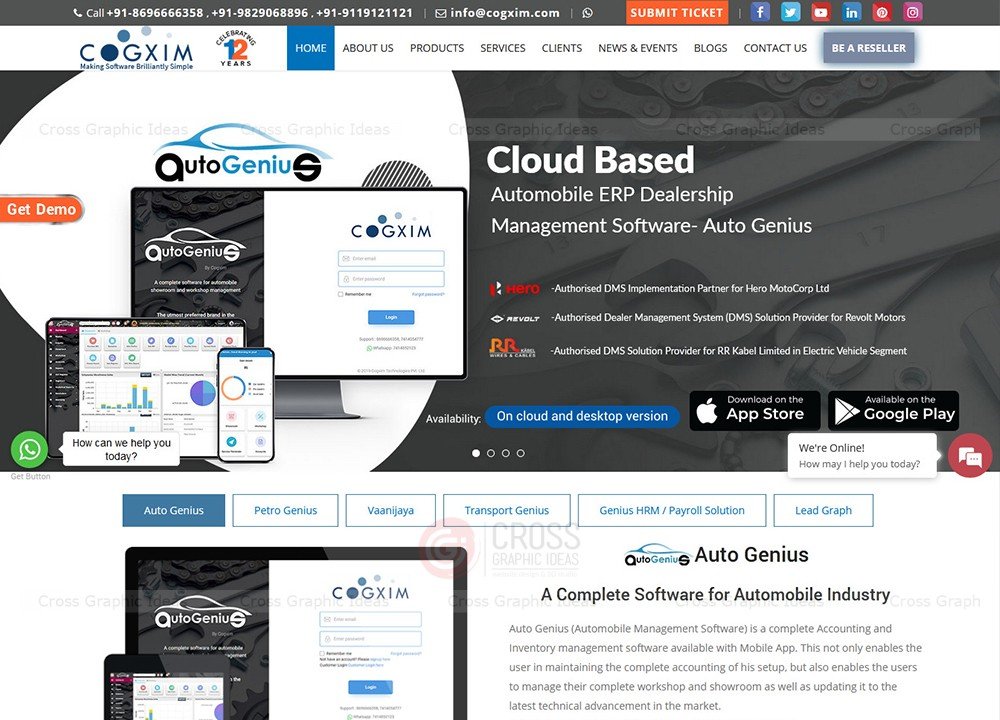Viewport: 1000px width, 720px height.
Task: Click the small Auto Genius logo by the heading
Action: (657, 555)
